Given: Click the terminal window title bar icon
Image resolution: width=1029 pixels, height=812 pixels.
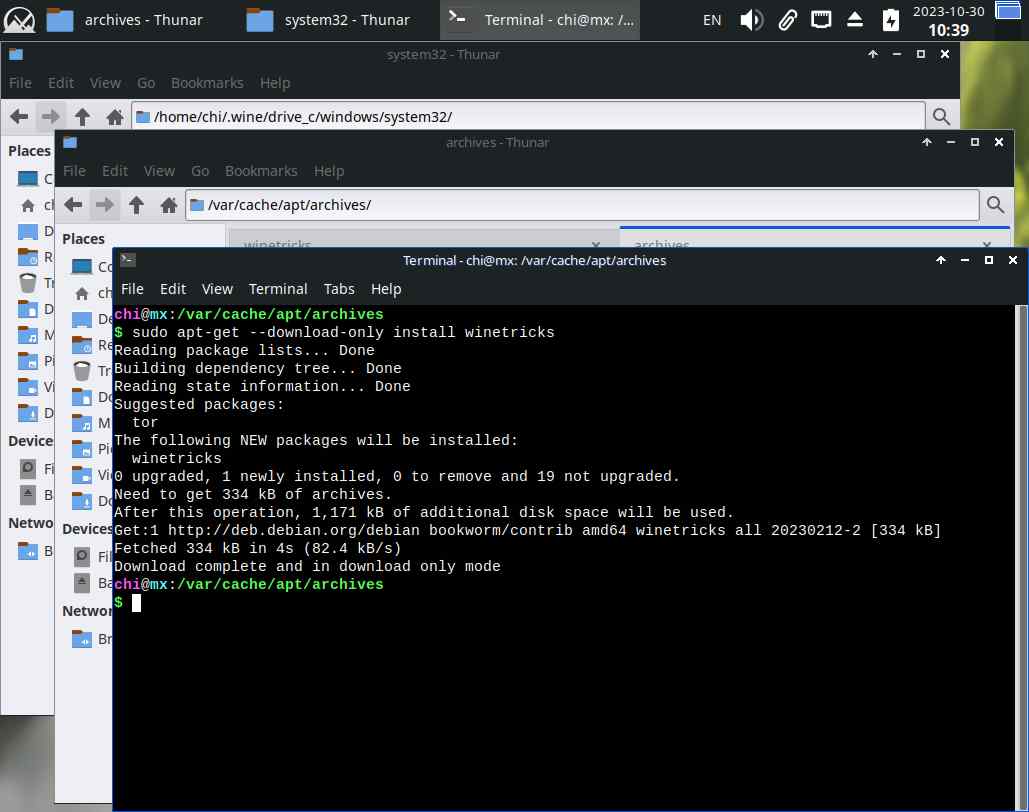Looking at the screenshot, I should (128, 260).
